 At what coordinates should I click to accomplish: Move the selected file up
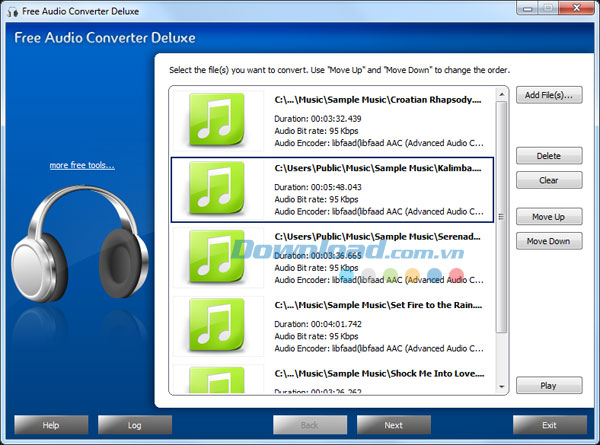[x=549, y=217]
